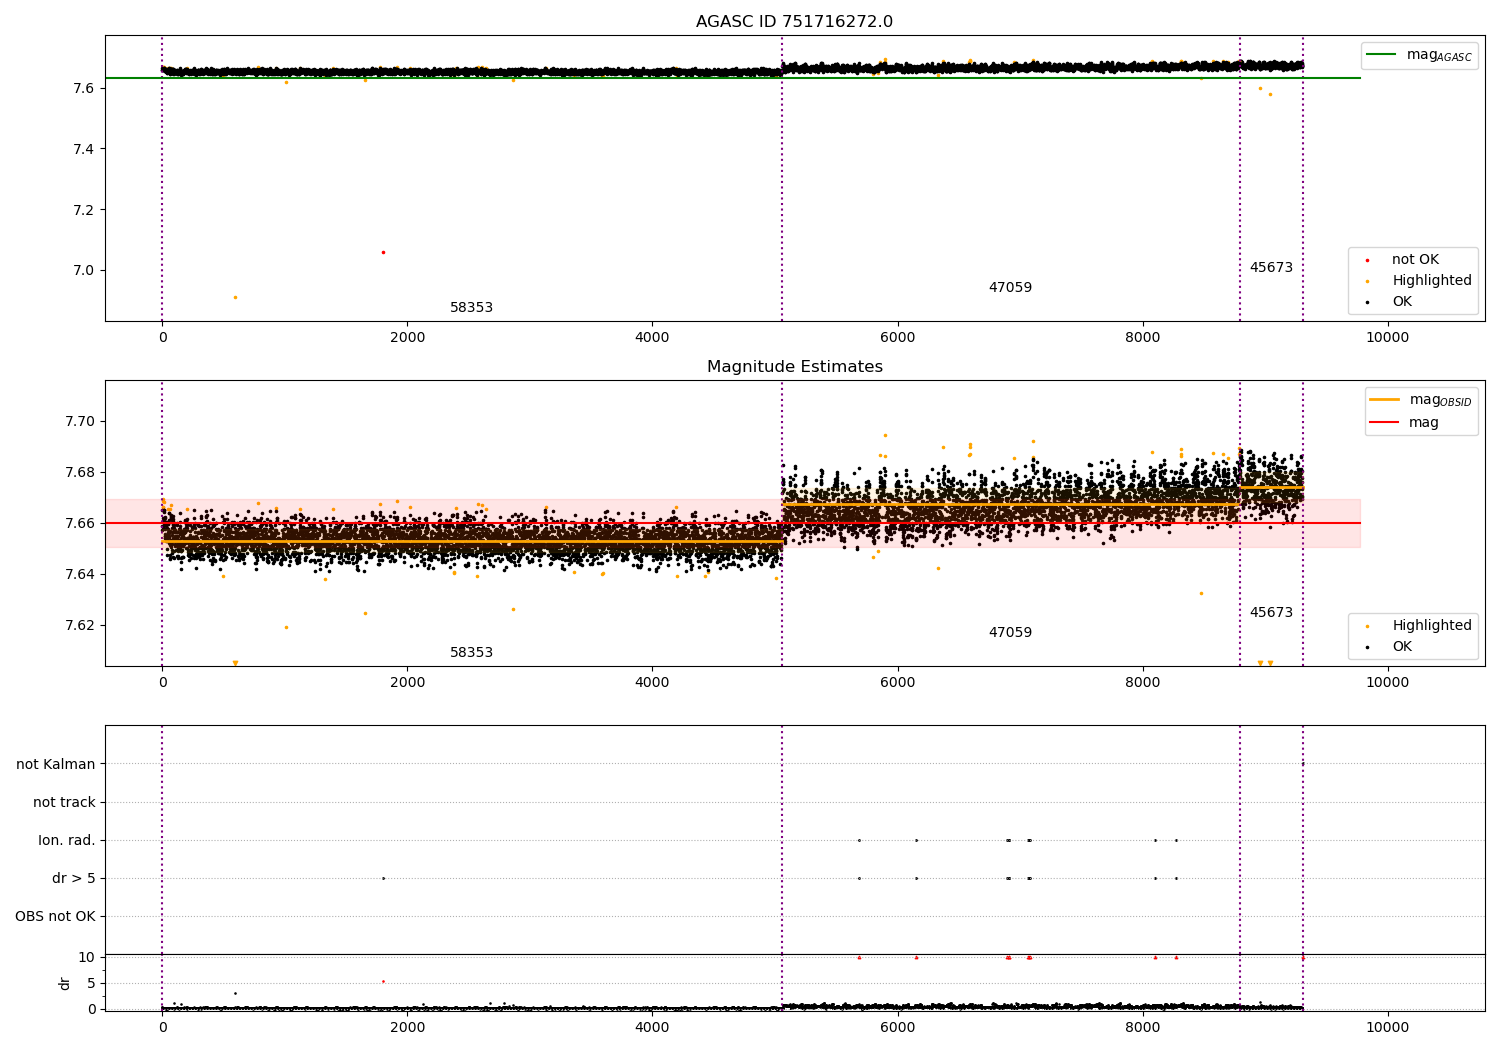Click the "7.0" y-axis tick label
This screenshot has height=1050, width=1500.
[83, 271]
